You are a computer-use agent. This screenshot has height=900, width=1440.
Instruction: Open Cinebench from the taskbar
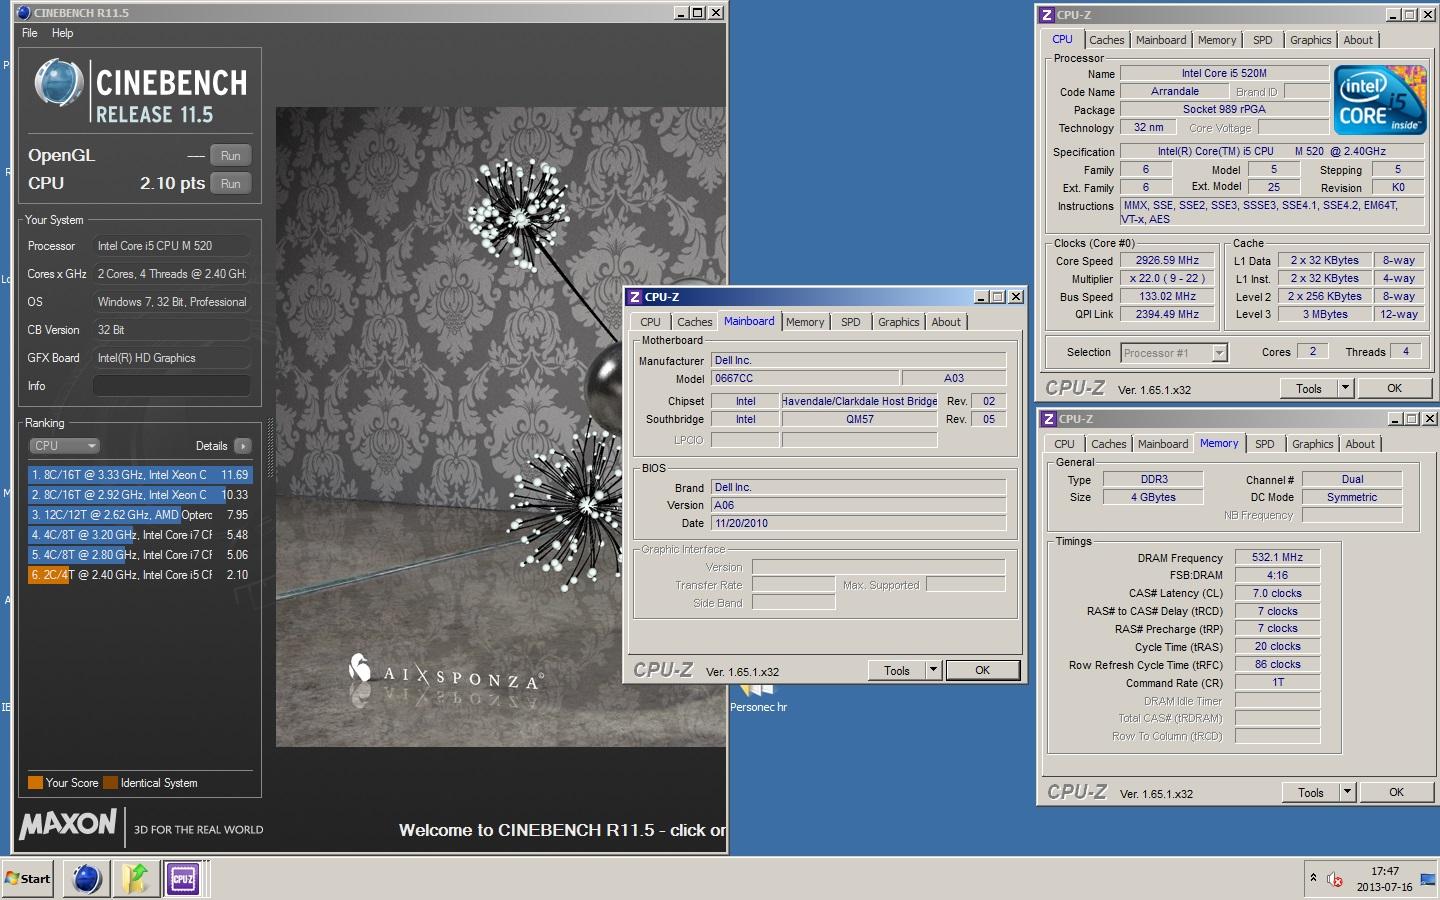pyautogui.click(x=87, y=879)
